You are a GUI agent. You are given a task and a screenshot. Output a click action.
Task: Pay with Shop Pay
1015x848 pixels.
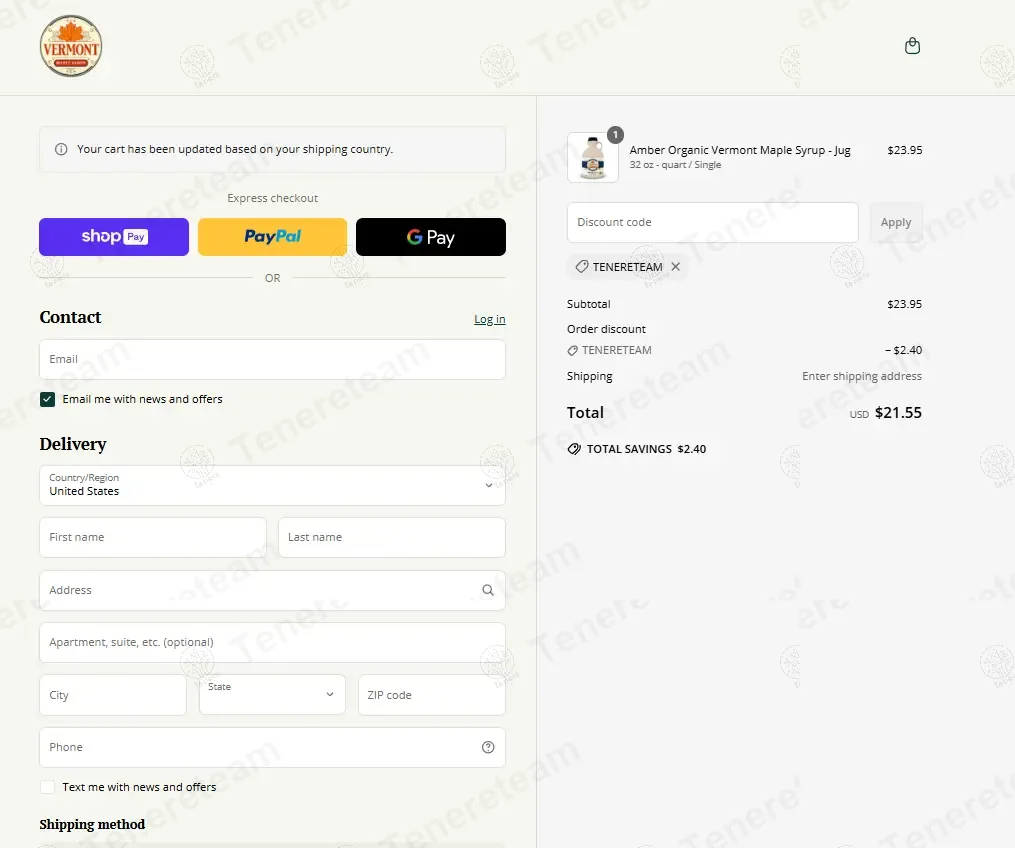(114, 237)
